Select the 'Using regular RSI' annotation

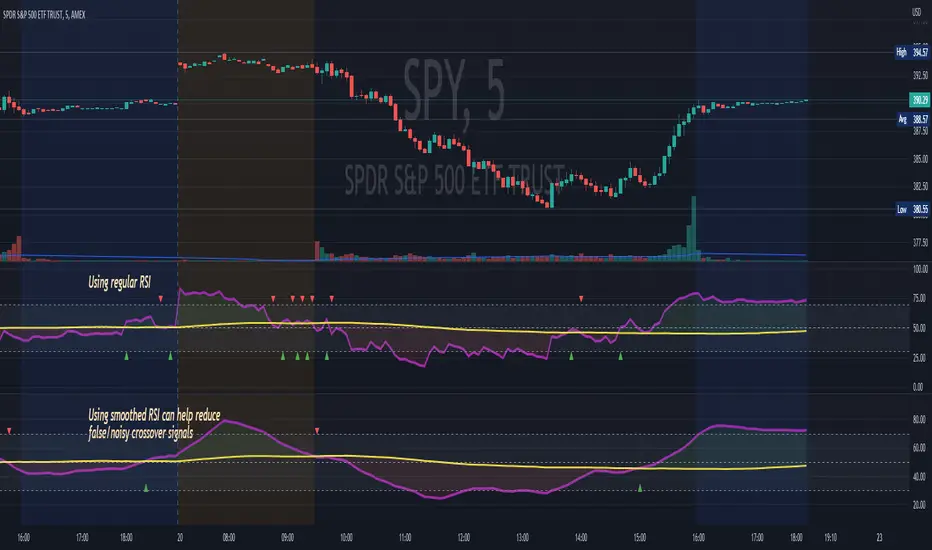[119, 282]
